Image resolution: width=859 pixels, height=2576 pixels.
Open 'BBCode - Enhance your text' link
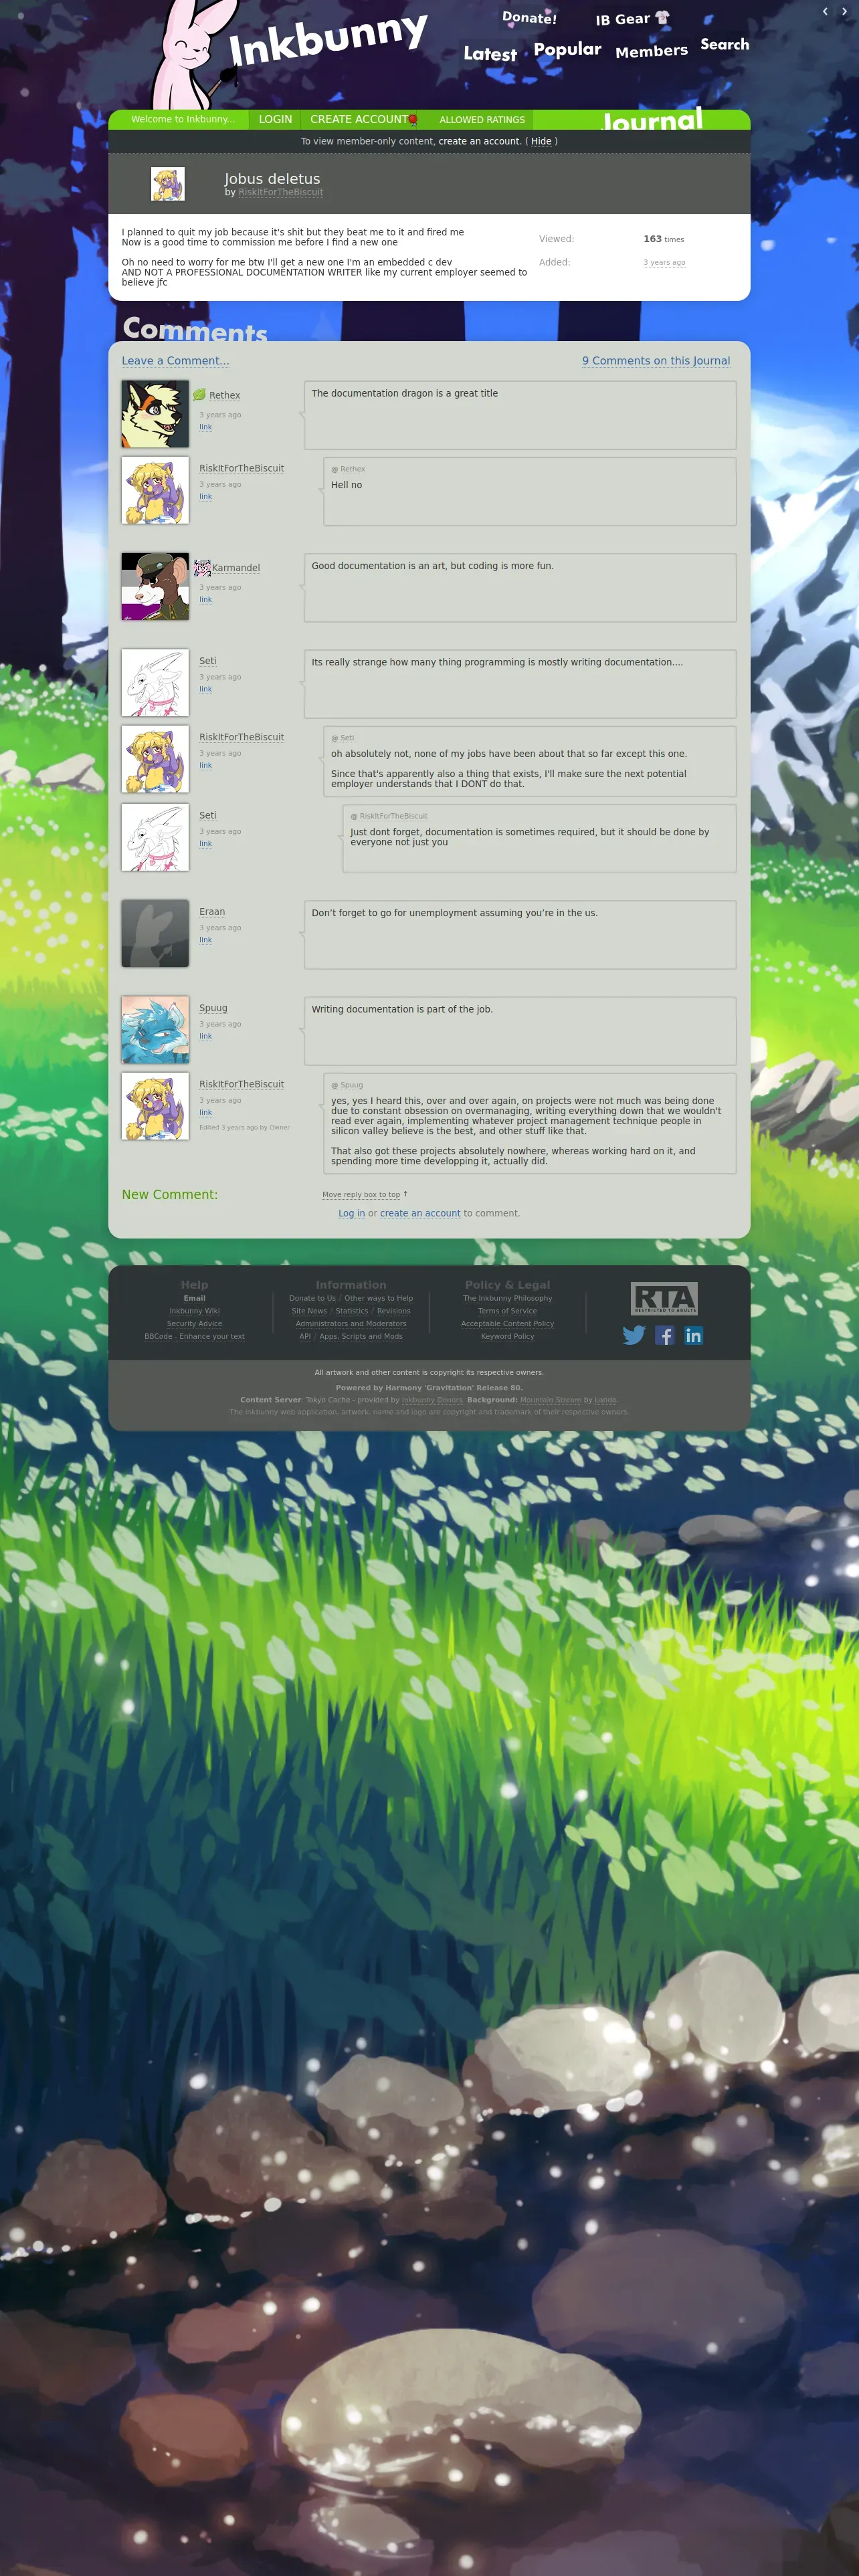coord(194,1336)
